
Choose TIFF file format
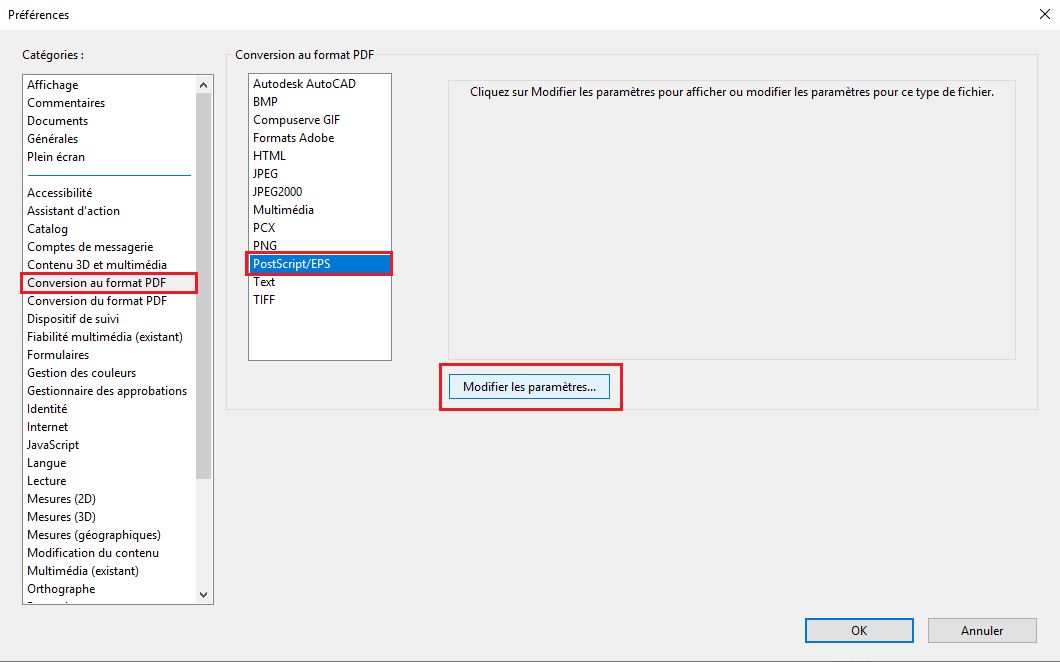coord(264,300)
